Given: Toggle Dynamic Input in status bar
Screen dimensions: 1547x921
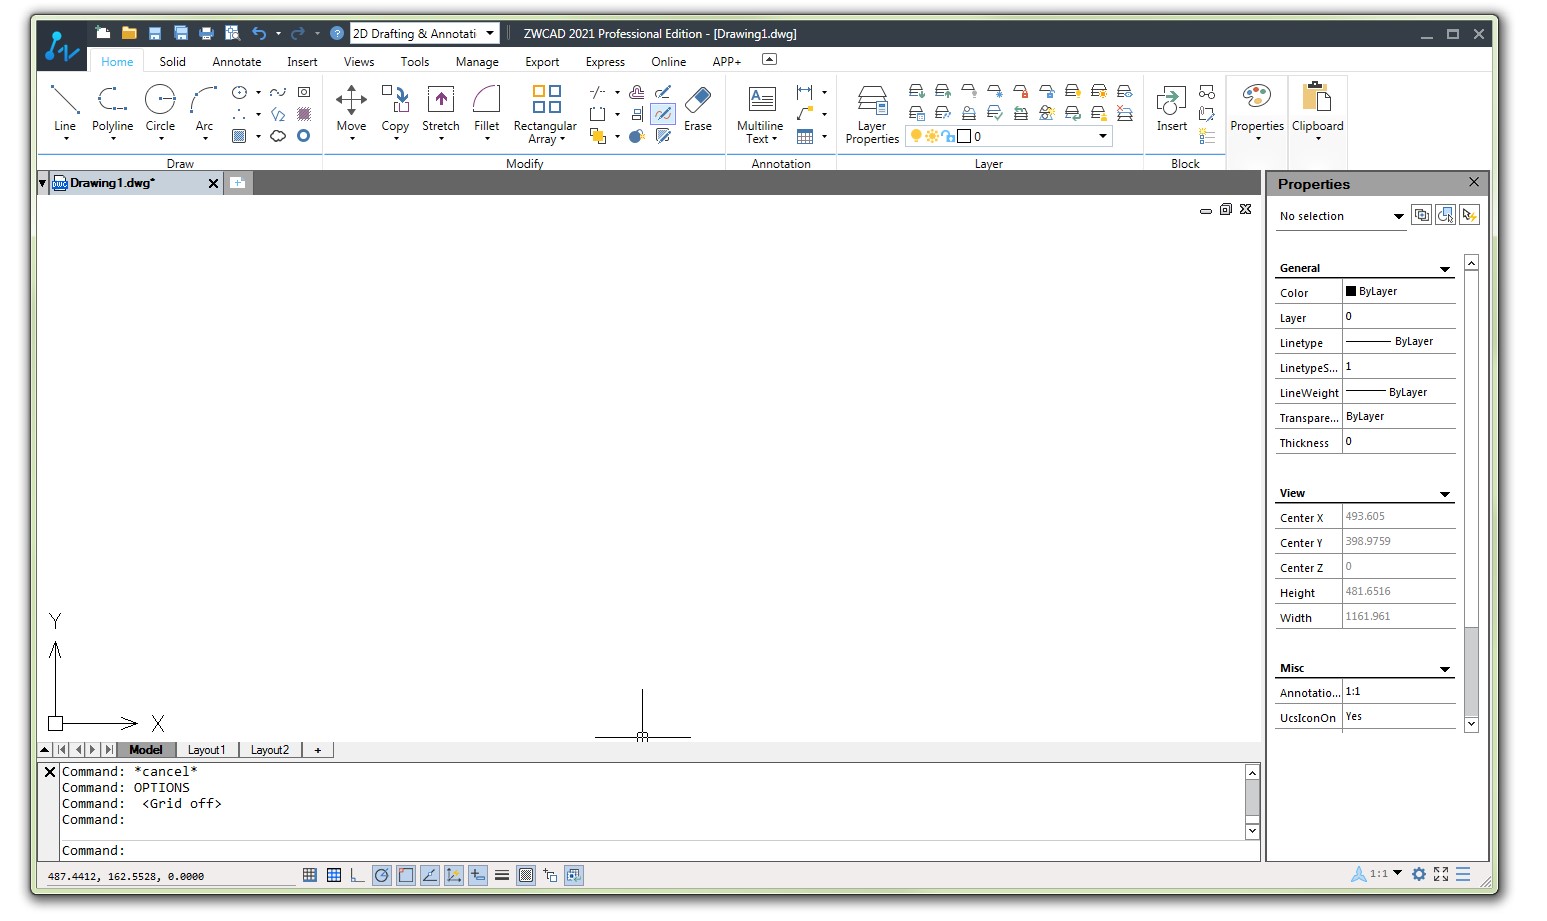Looking at the screenshot, I should pyautogui.click(x=478, y=875).
